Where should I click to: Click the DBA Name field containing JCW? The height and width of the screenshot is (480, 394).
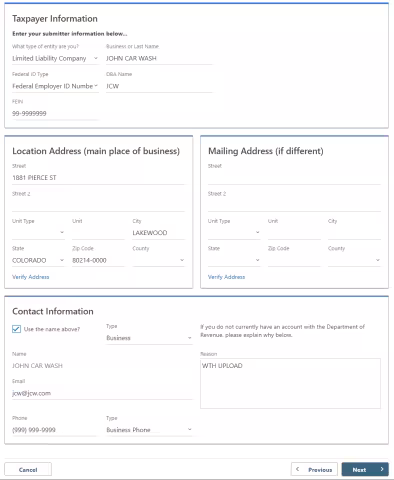pos(159,86)
